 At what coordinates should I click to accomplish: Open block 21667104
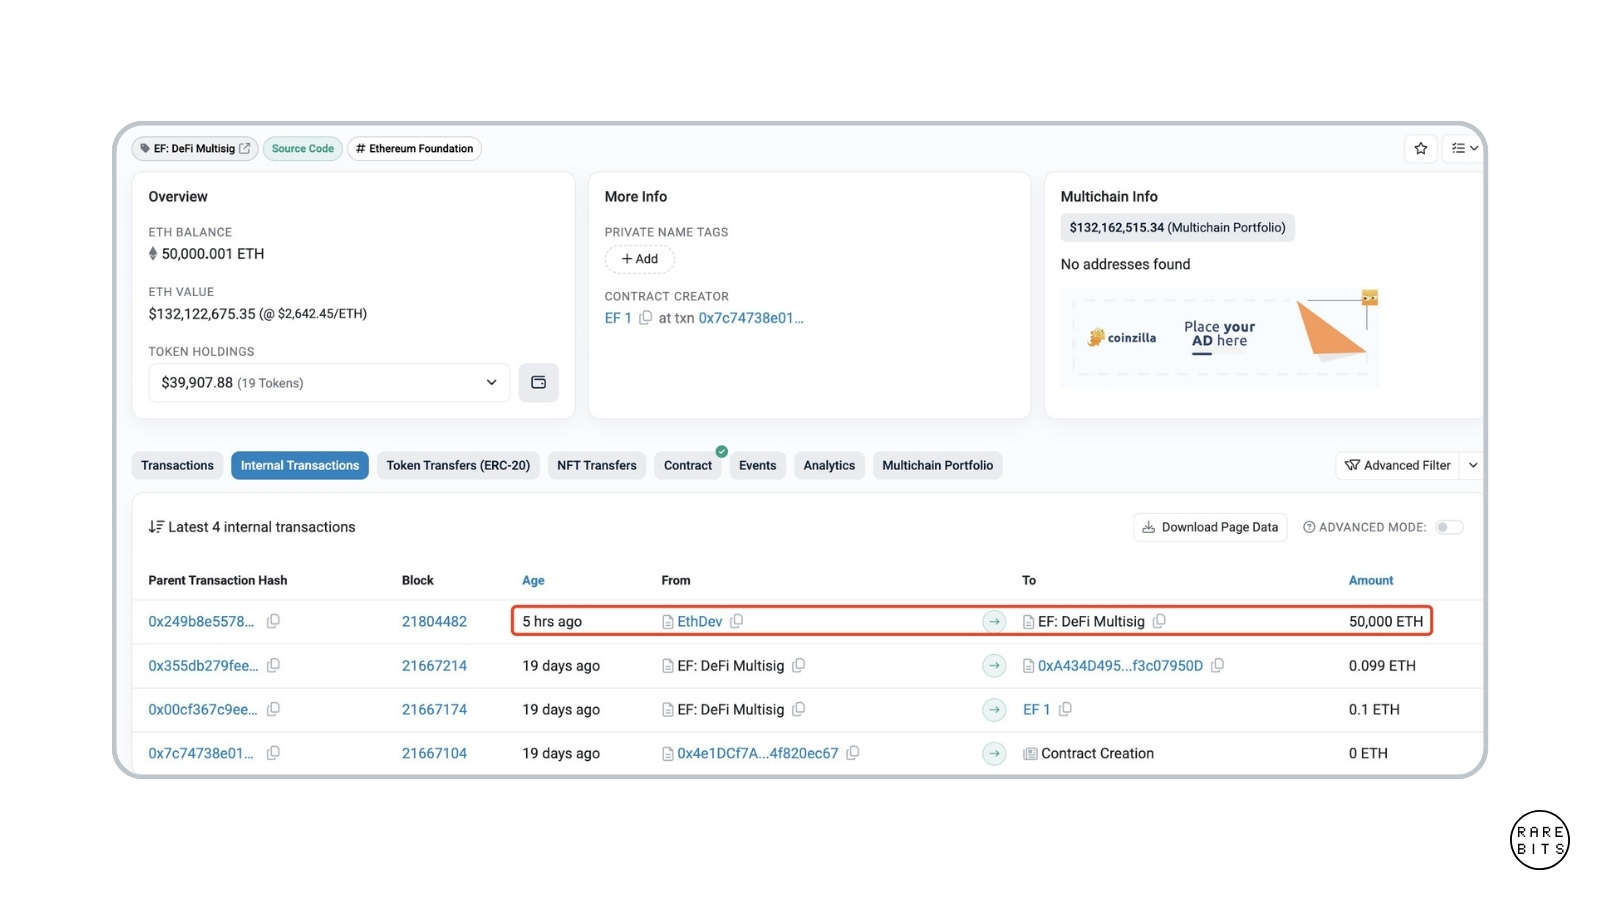[434, 754]
